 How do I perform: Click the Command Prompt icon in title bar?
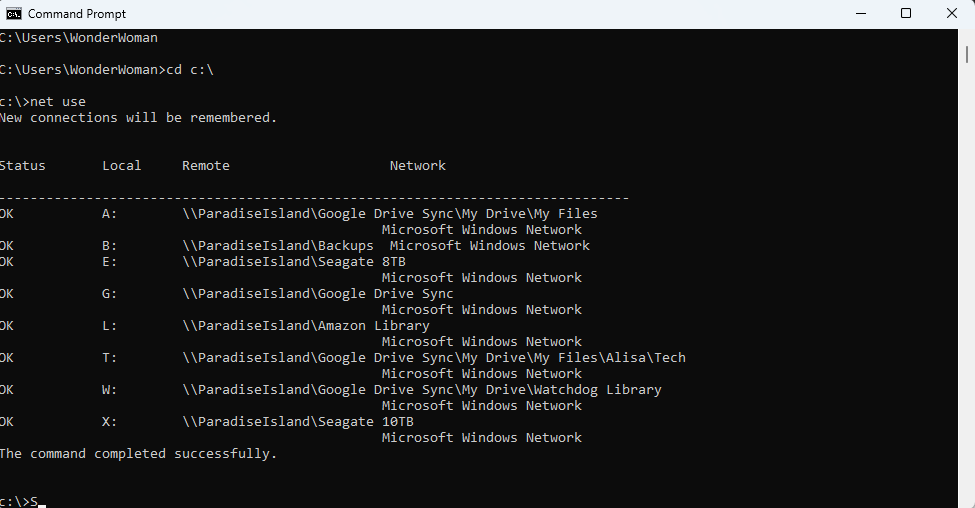(14, 14)
